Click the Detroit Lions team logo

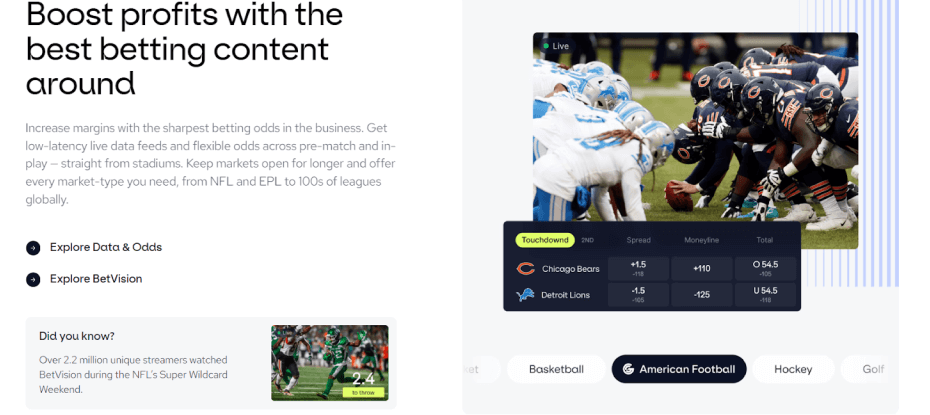pyautogui.click(x=525, y=295)
